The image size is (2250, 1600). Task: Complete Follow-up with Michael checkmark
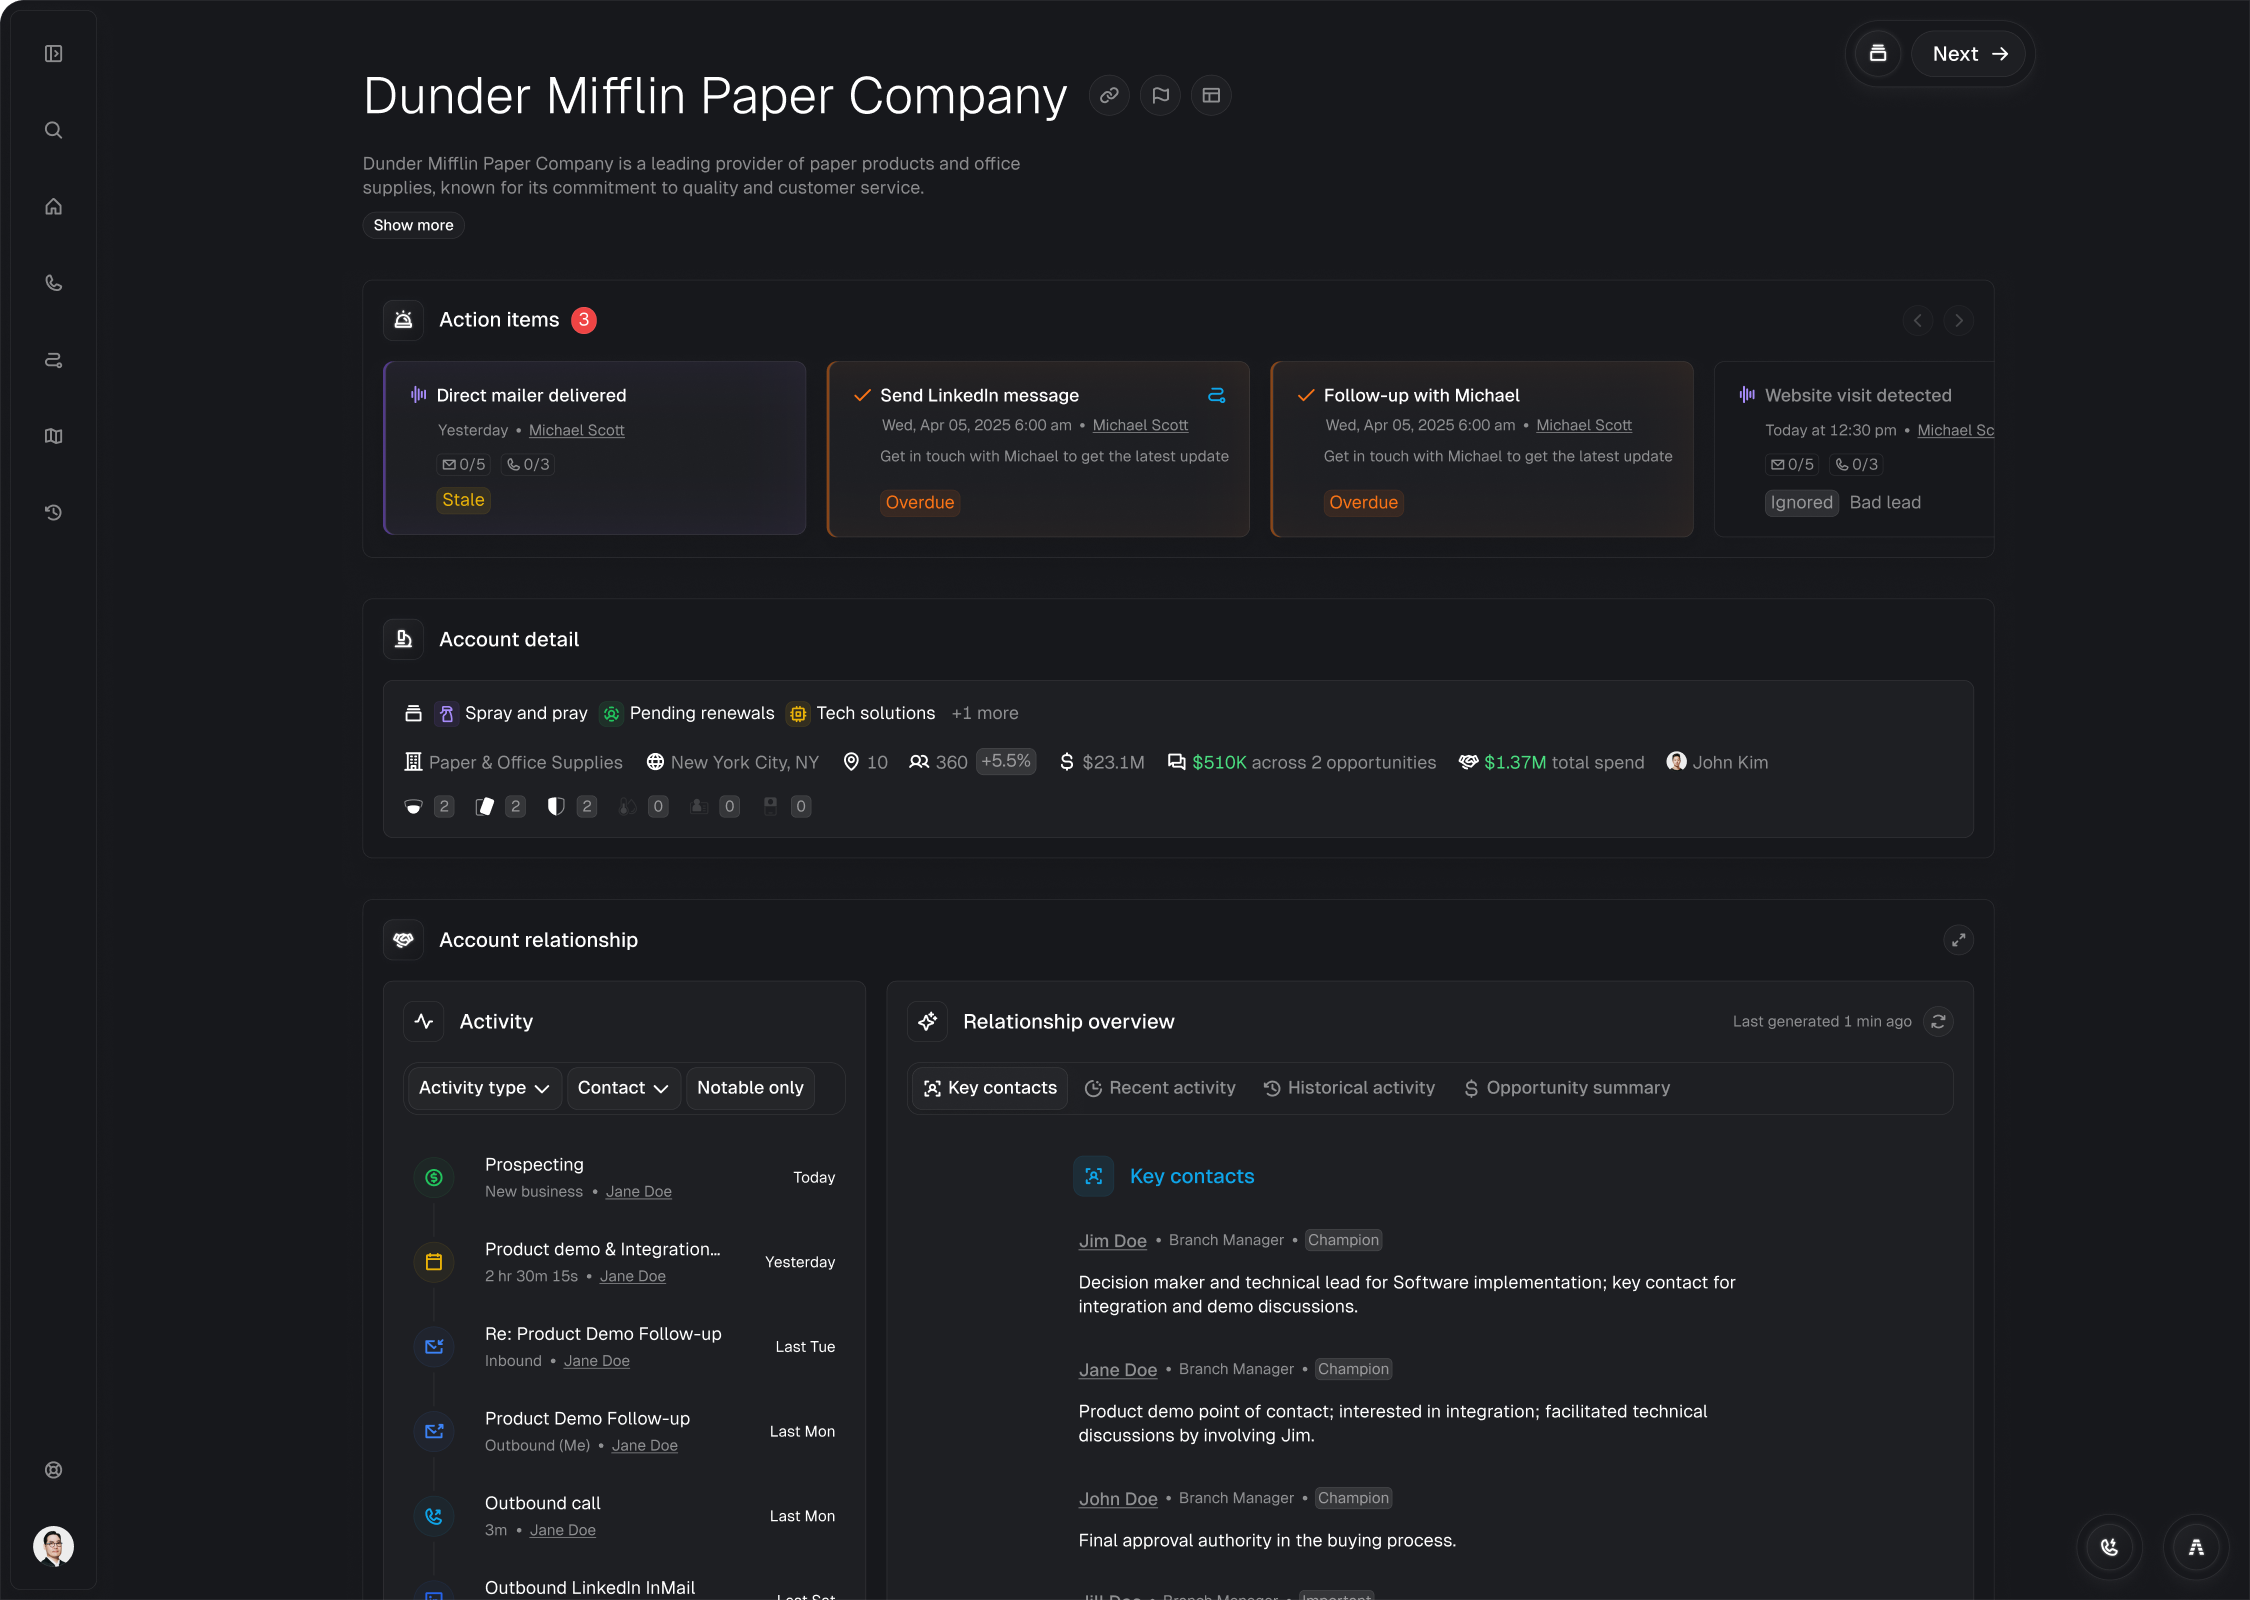(x=1305, y=395)
